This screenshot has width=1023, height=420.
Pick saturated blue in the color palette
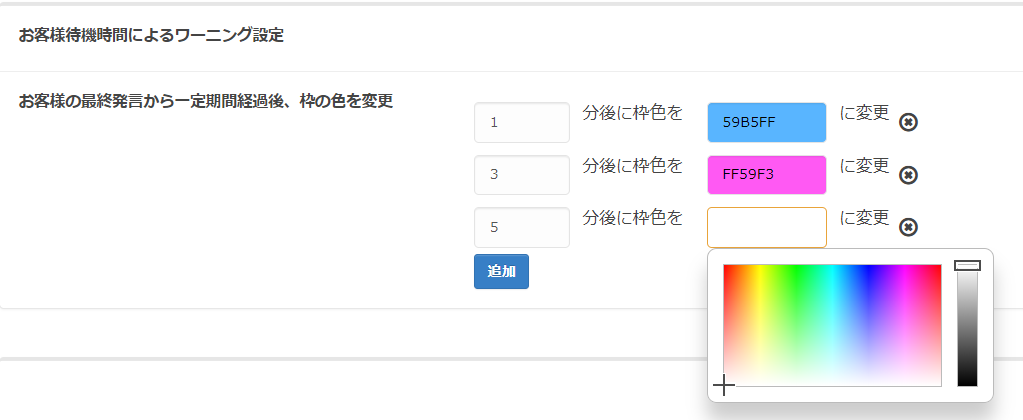pos(868,267)
